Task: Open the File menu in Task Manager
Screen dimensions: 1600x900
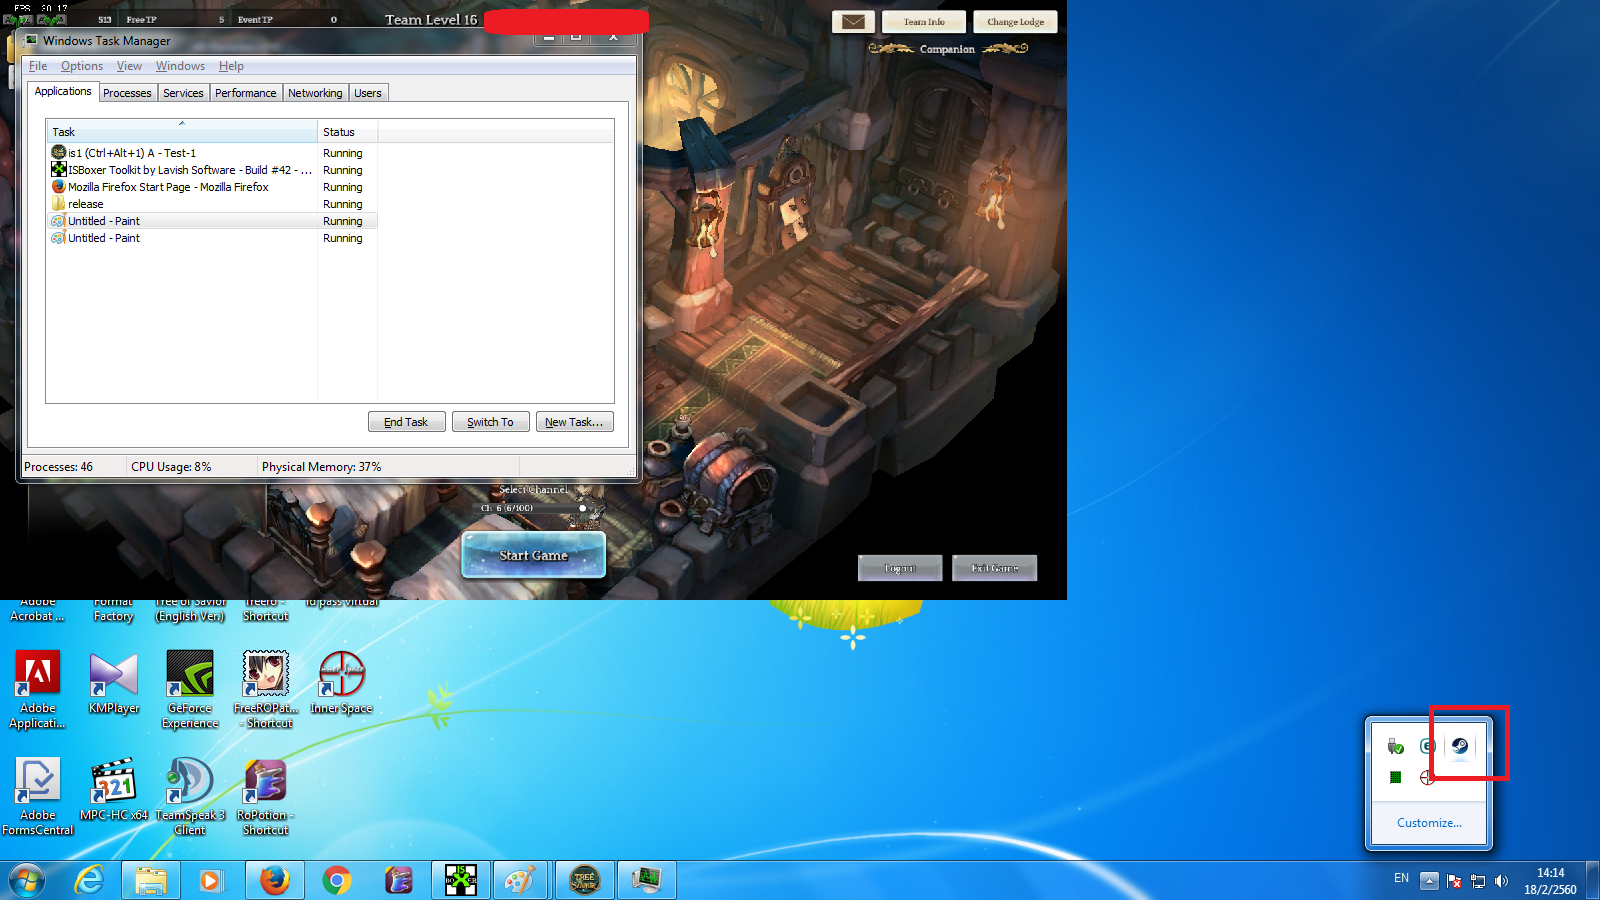Action: 38,66
